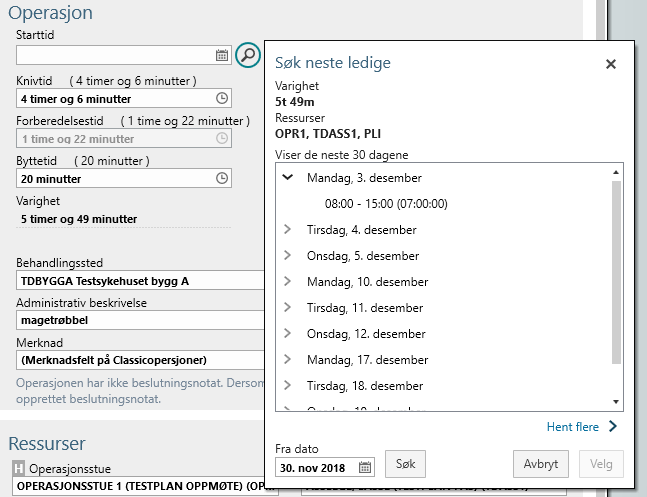Select the 08:00 - 15:00 time slot

point(386,203)
